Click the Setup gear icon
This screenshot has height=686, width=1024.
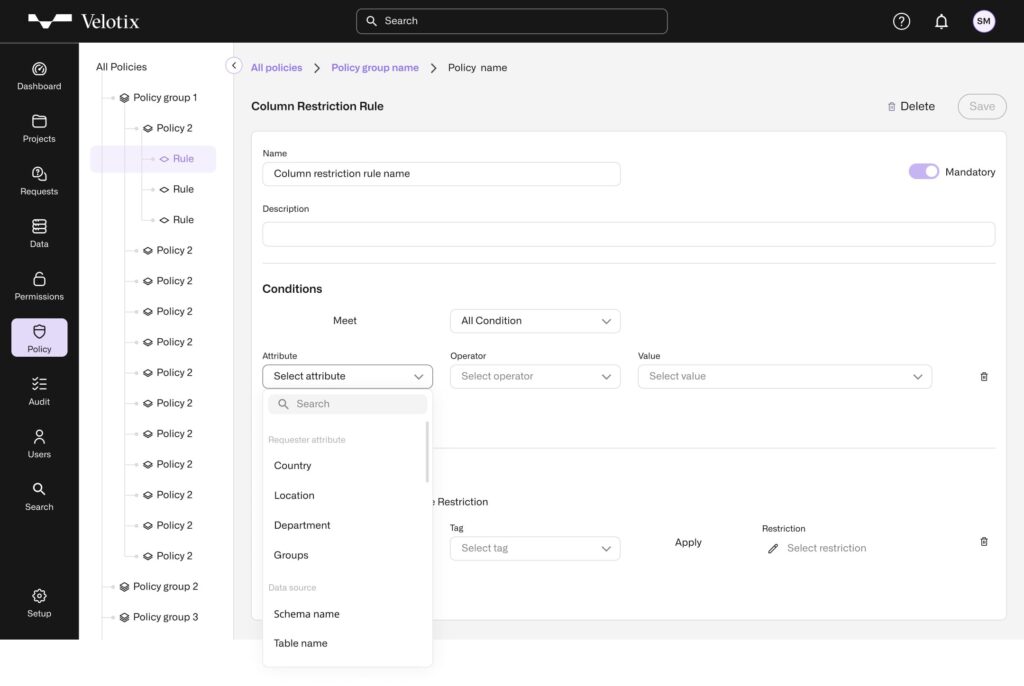tap(39, 596)
